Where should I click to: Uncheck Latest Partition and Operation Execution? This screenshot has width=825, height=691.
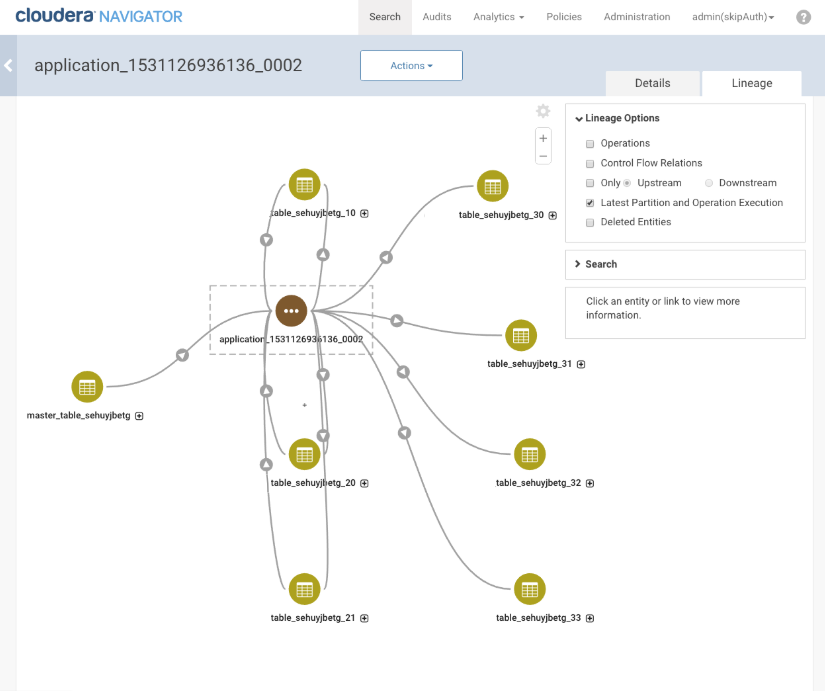590,203
